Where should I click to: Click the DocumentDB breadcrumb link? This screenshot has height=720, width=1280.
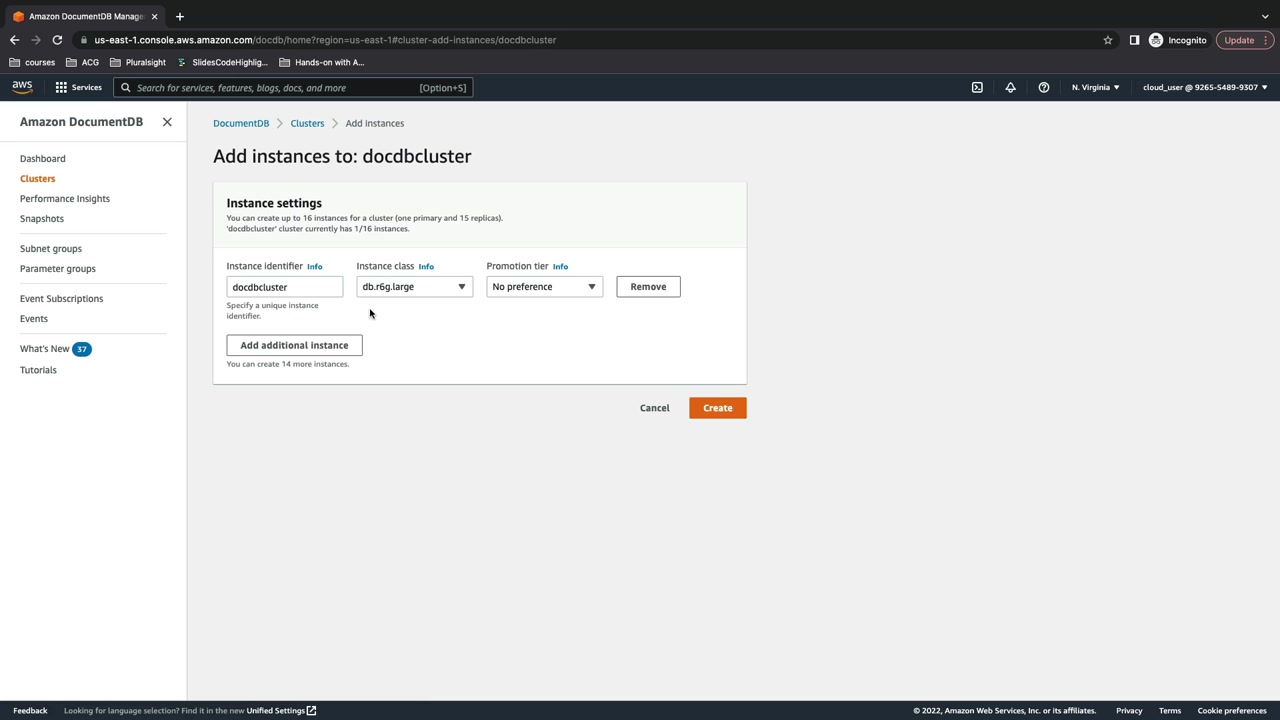click(x=241, y=124)
